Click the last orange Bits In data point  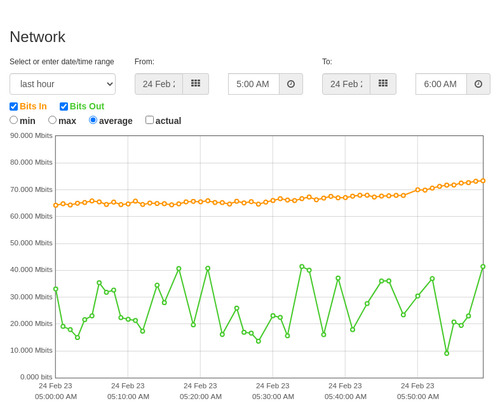tap(483, 181)
